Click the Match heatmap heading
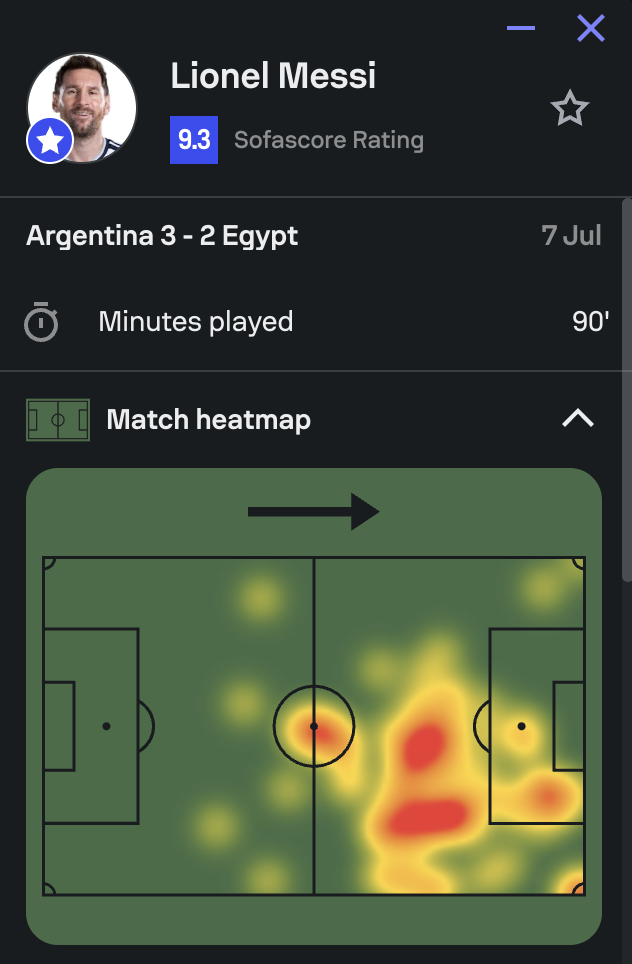632x964 pixels. click(208, 419)
